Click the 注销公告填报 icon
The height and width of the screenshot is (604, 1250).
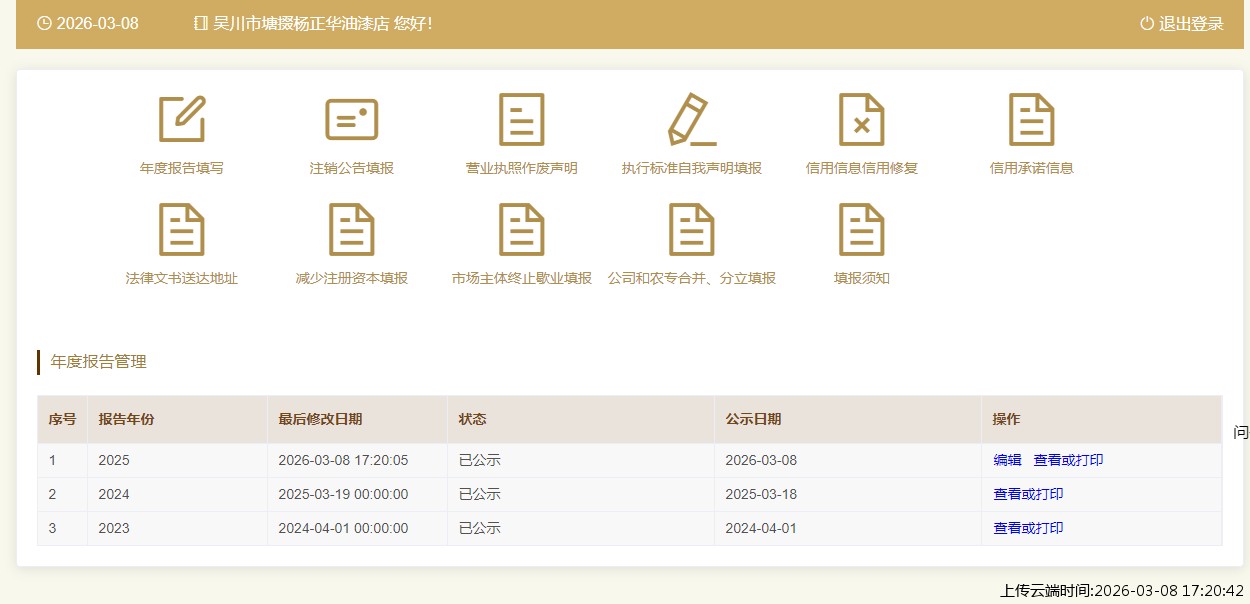click(352, 120)
